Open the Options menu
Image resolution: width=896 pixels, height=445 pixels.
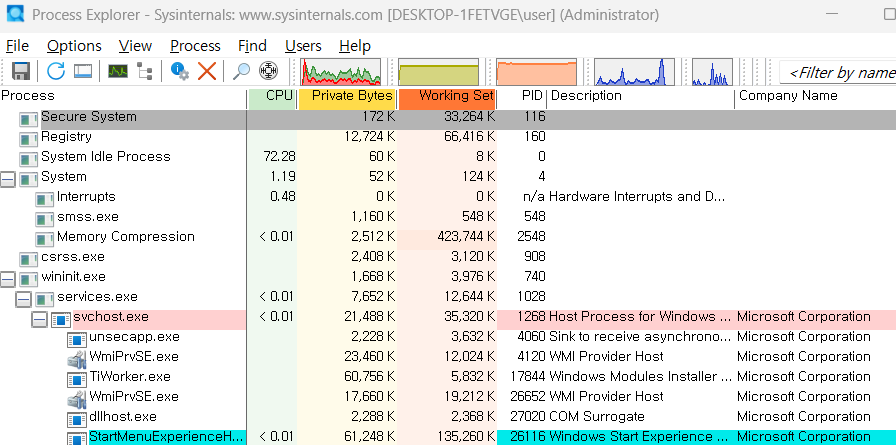pyautogui.click(x=74, y=46)
